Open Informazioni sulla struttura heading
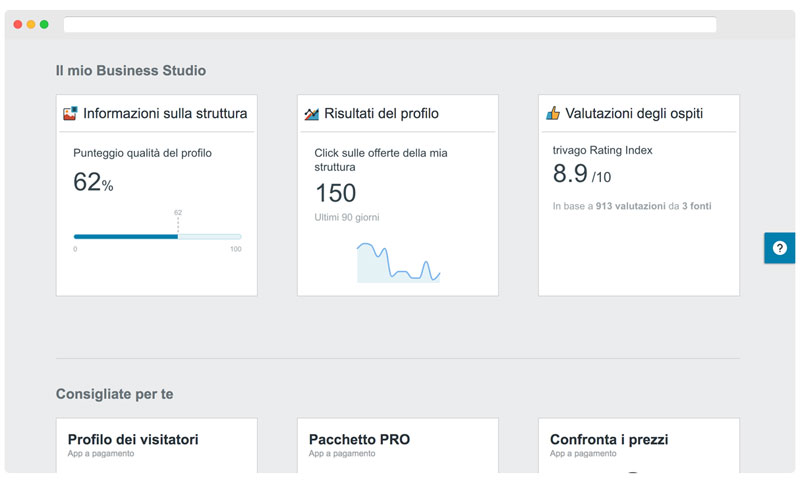The height and width of the screenshot is (483, 800). tap(165, 114)
